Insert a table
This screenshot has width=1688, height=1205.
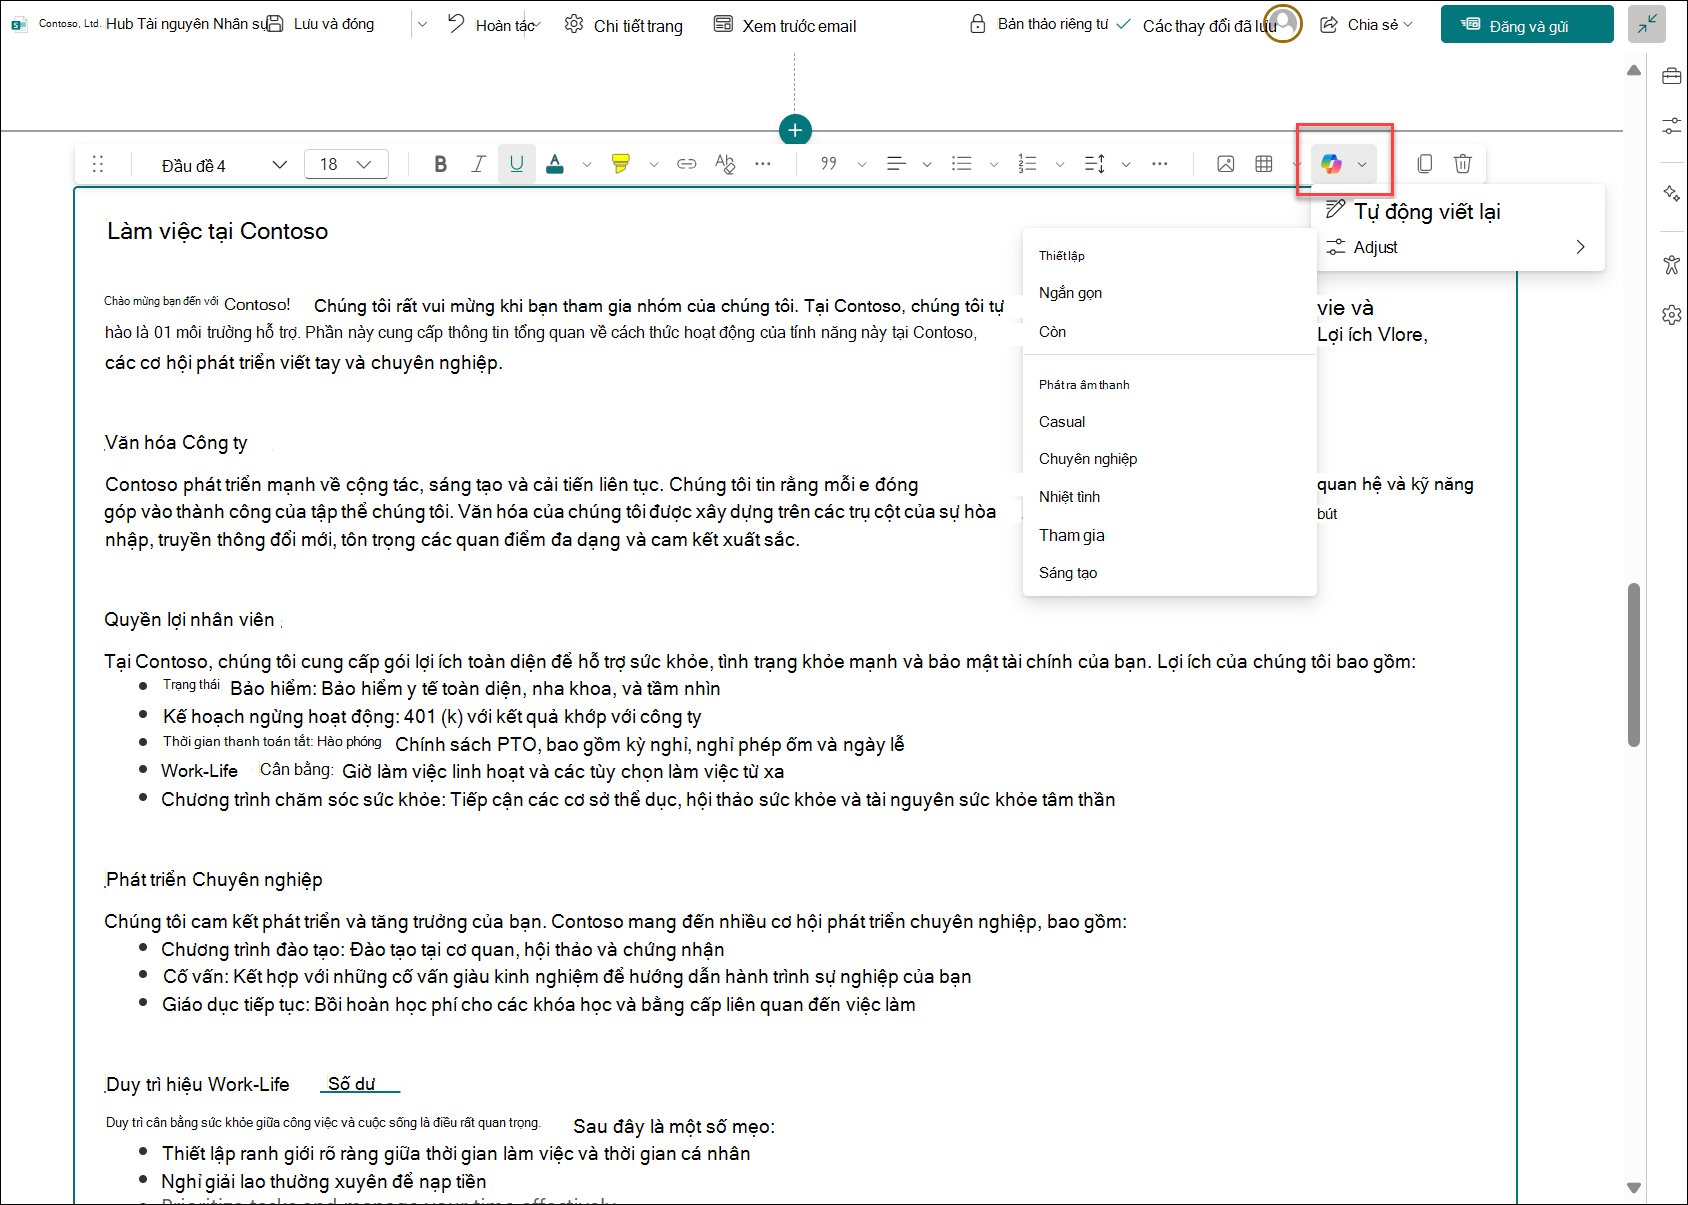(x=1264, y=164)
